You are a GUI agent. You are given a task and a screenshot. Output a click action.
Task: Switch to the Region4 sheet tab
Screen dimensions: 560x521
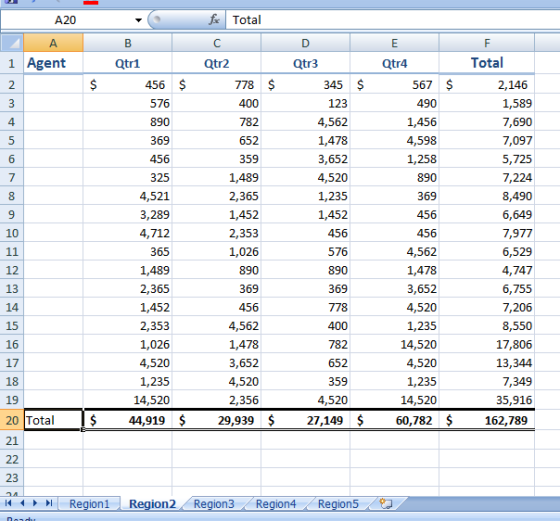point(276,504)
